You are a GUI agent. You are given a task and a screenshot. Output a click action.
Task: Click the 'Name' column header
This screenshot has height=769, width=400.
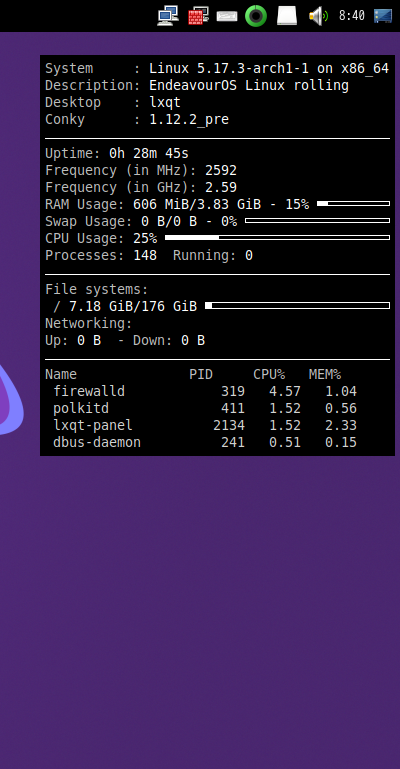[x=61, y=375]
